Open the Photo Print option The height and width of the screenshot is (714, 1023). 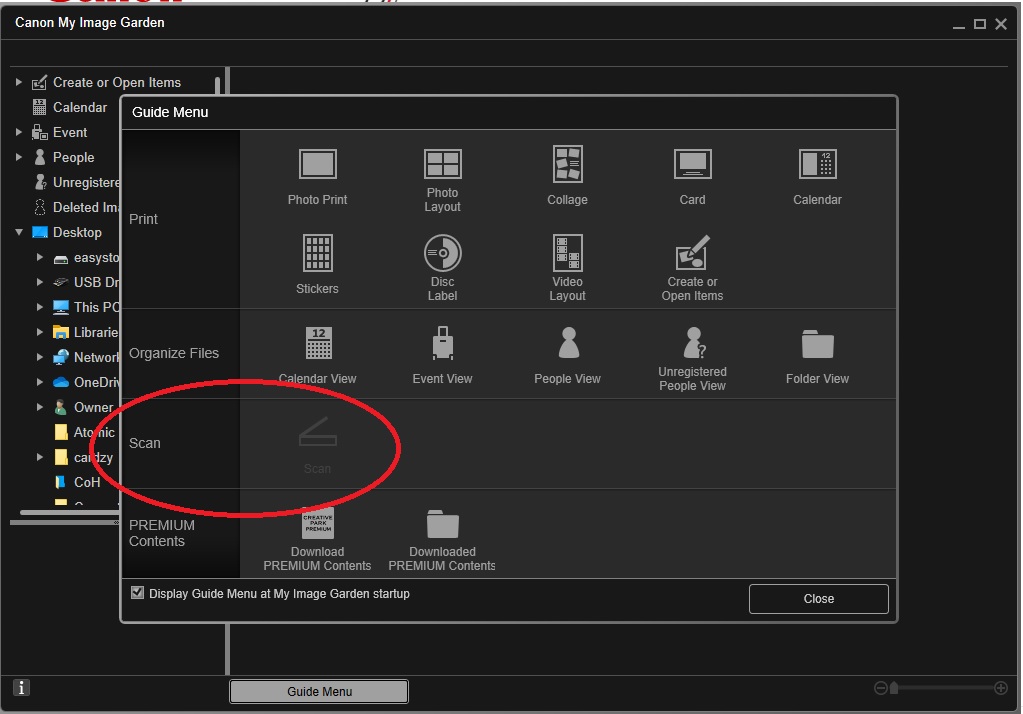pyautogui.click(x=317, y=166)
